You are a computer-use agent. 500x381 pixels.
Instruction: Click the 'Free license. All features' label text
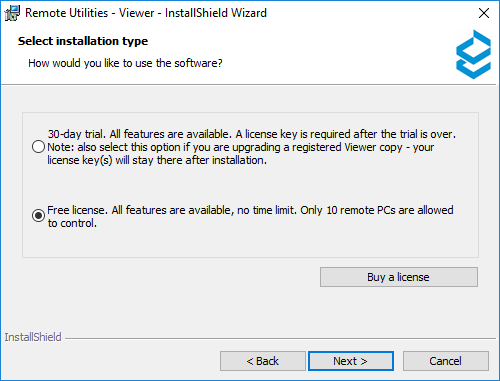[x=250, y=210]
